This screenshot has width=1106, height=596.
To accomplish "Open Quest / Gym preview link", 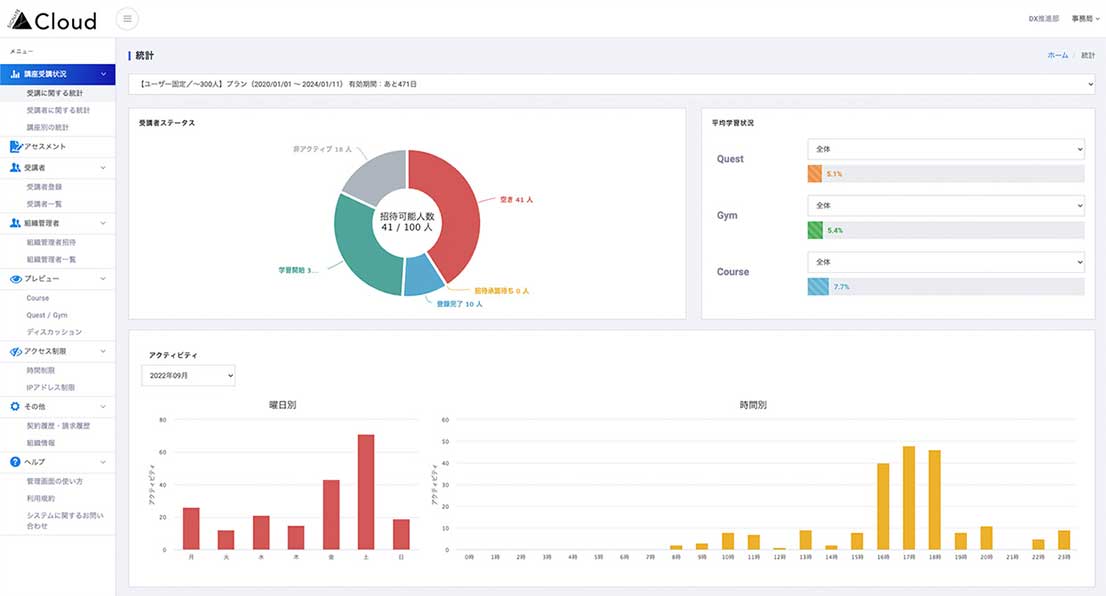I will [47, 315].
